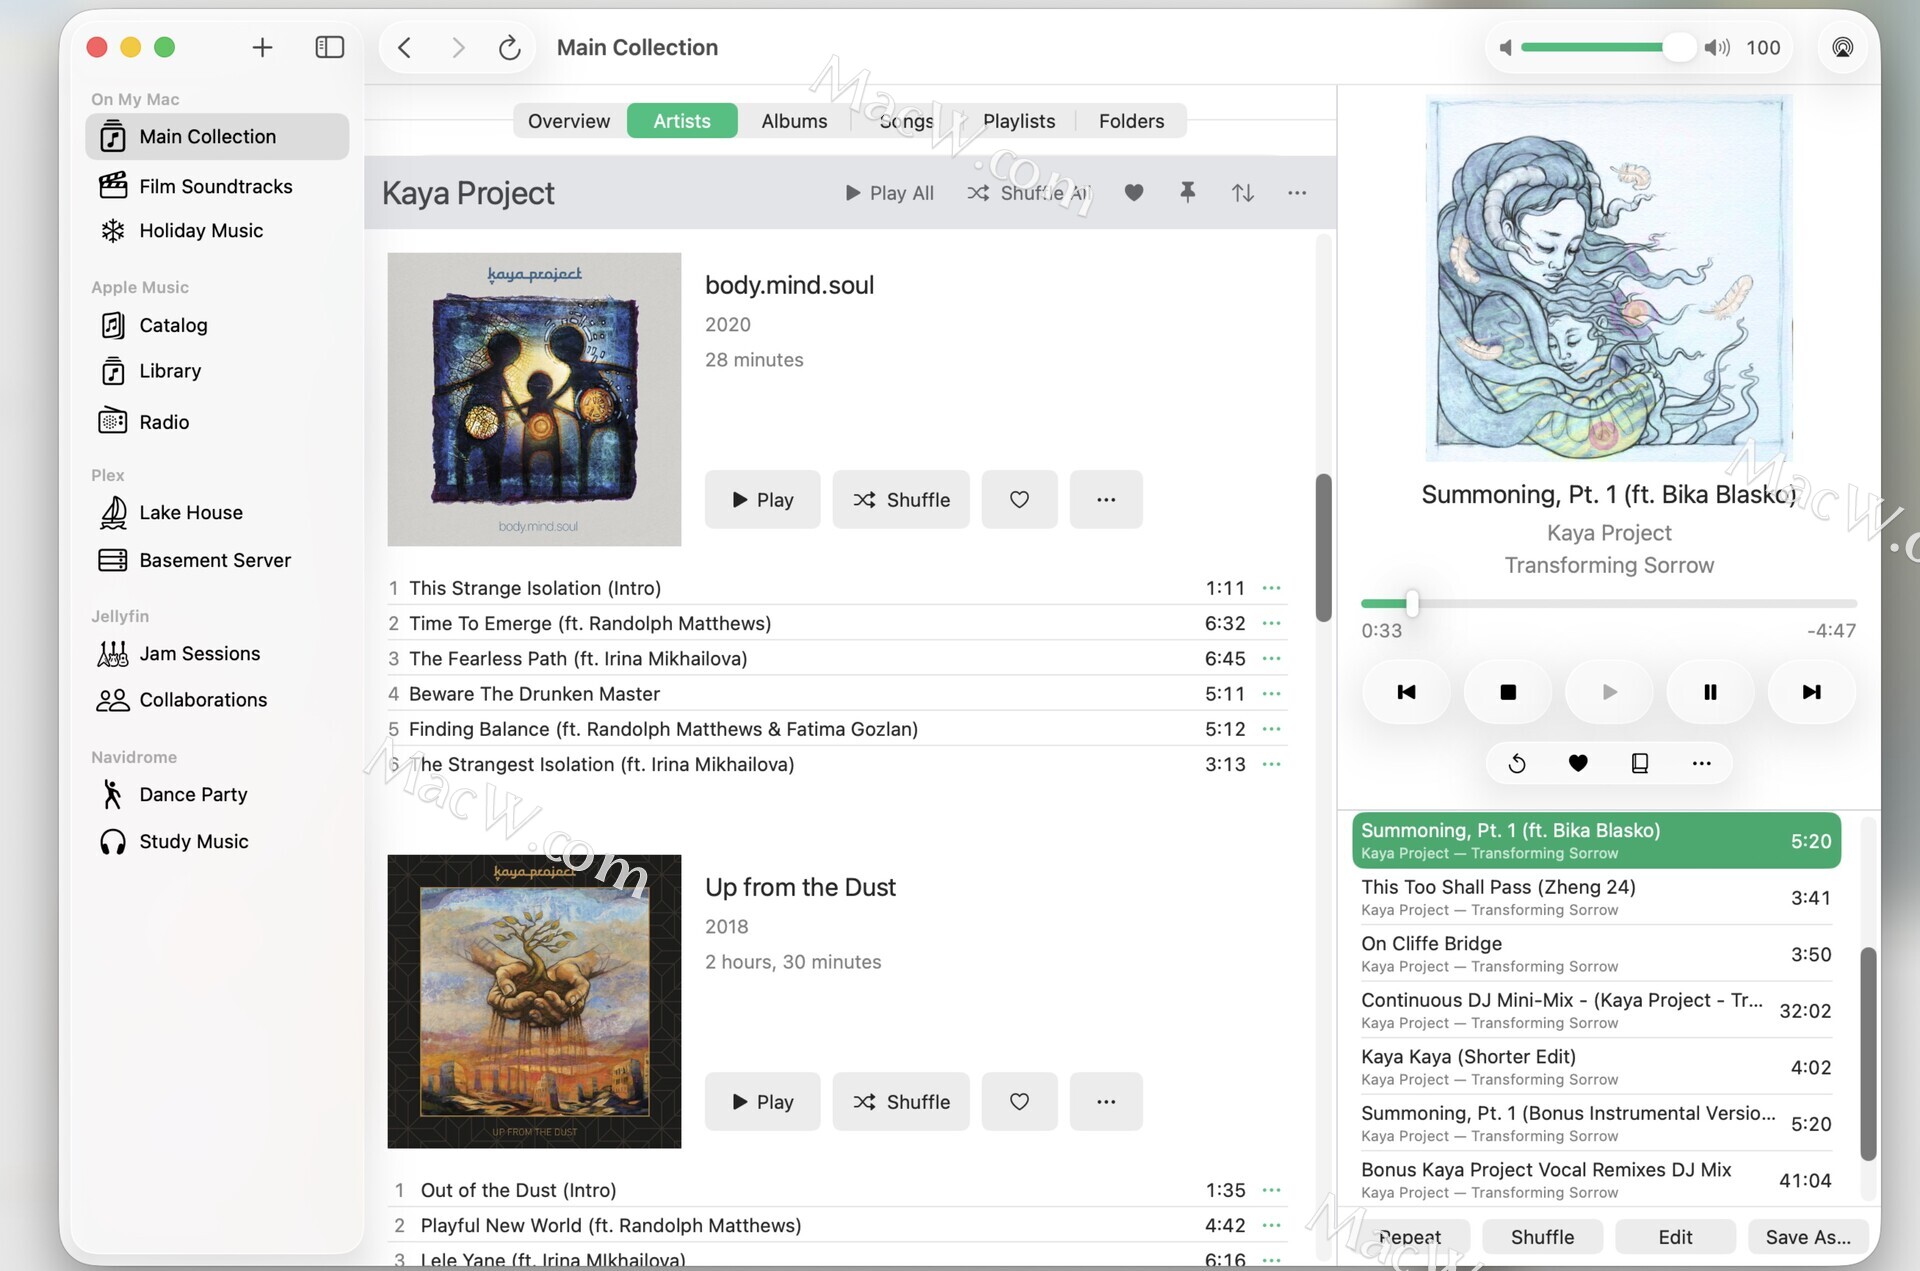Open the Lake House Plex server
This screenshot has height=1271, width=1920.
pyautogui.click(x=217, y=513)
